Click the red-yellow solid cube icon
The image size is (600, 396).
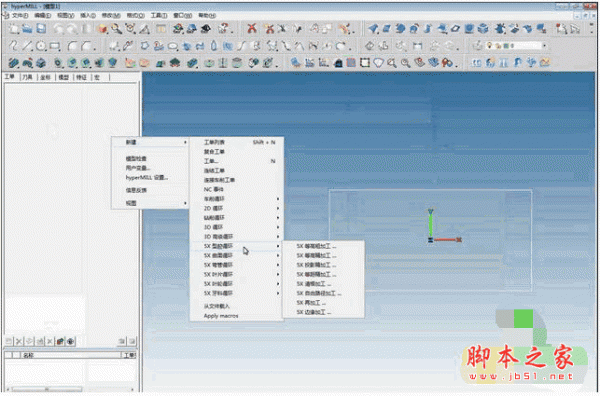[102, 28]
